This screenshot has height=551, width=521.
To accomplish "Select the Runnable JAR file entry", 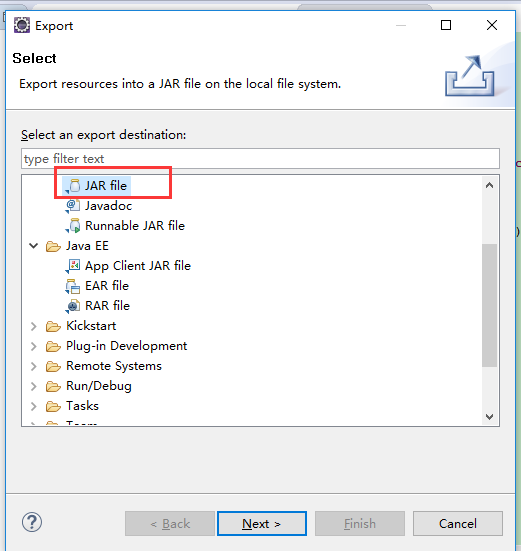I will 125,226.
